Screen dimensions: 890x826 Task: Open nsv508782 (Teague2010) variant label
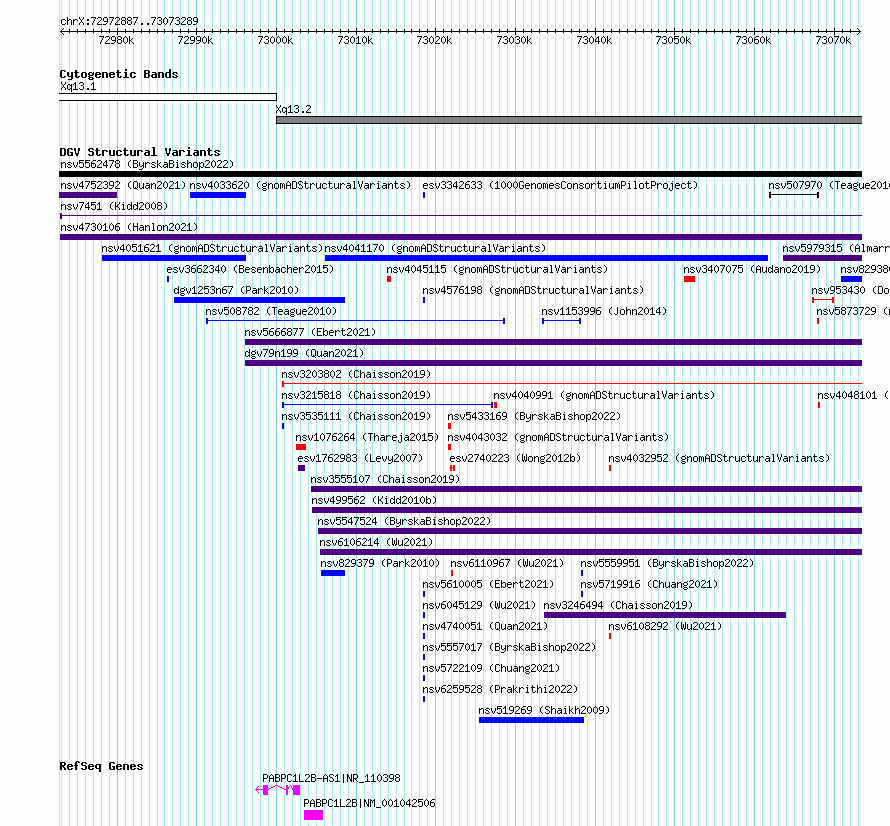(x=271, y=312)
